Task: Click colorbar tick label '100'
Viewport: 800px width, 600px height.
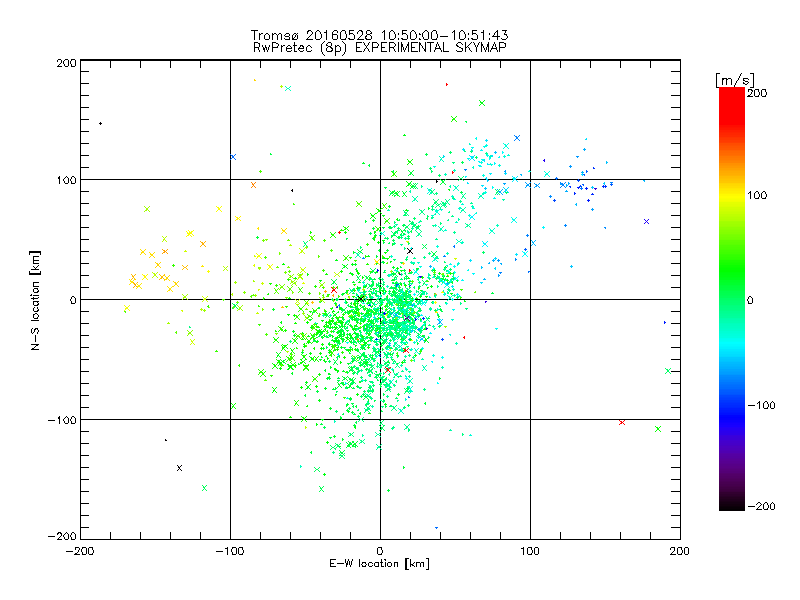Action: [757, 195]
